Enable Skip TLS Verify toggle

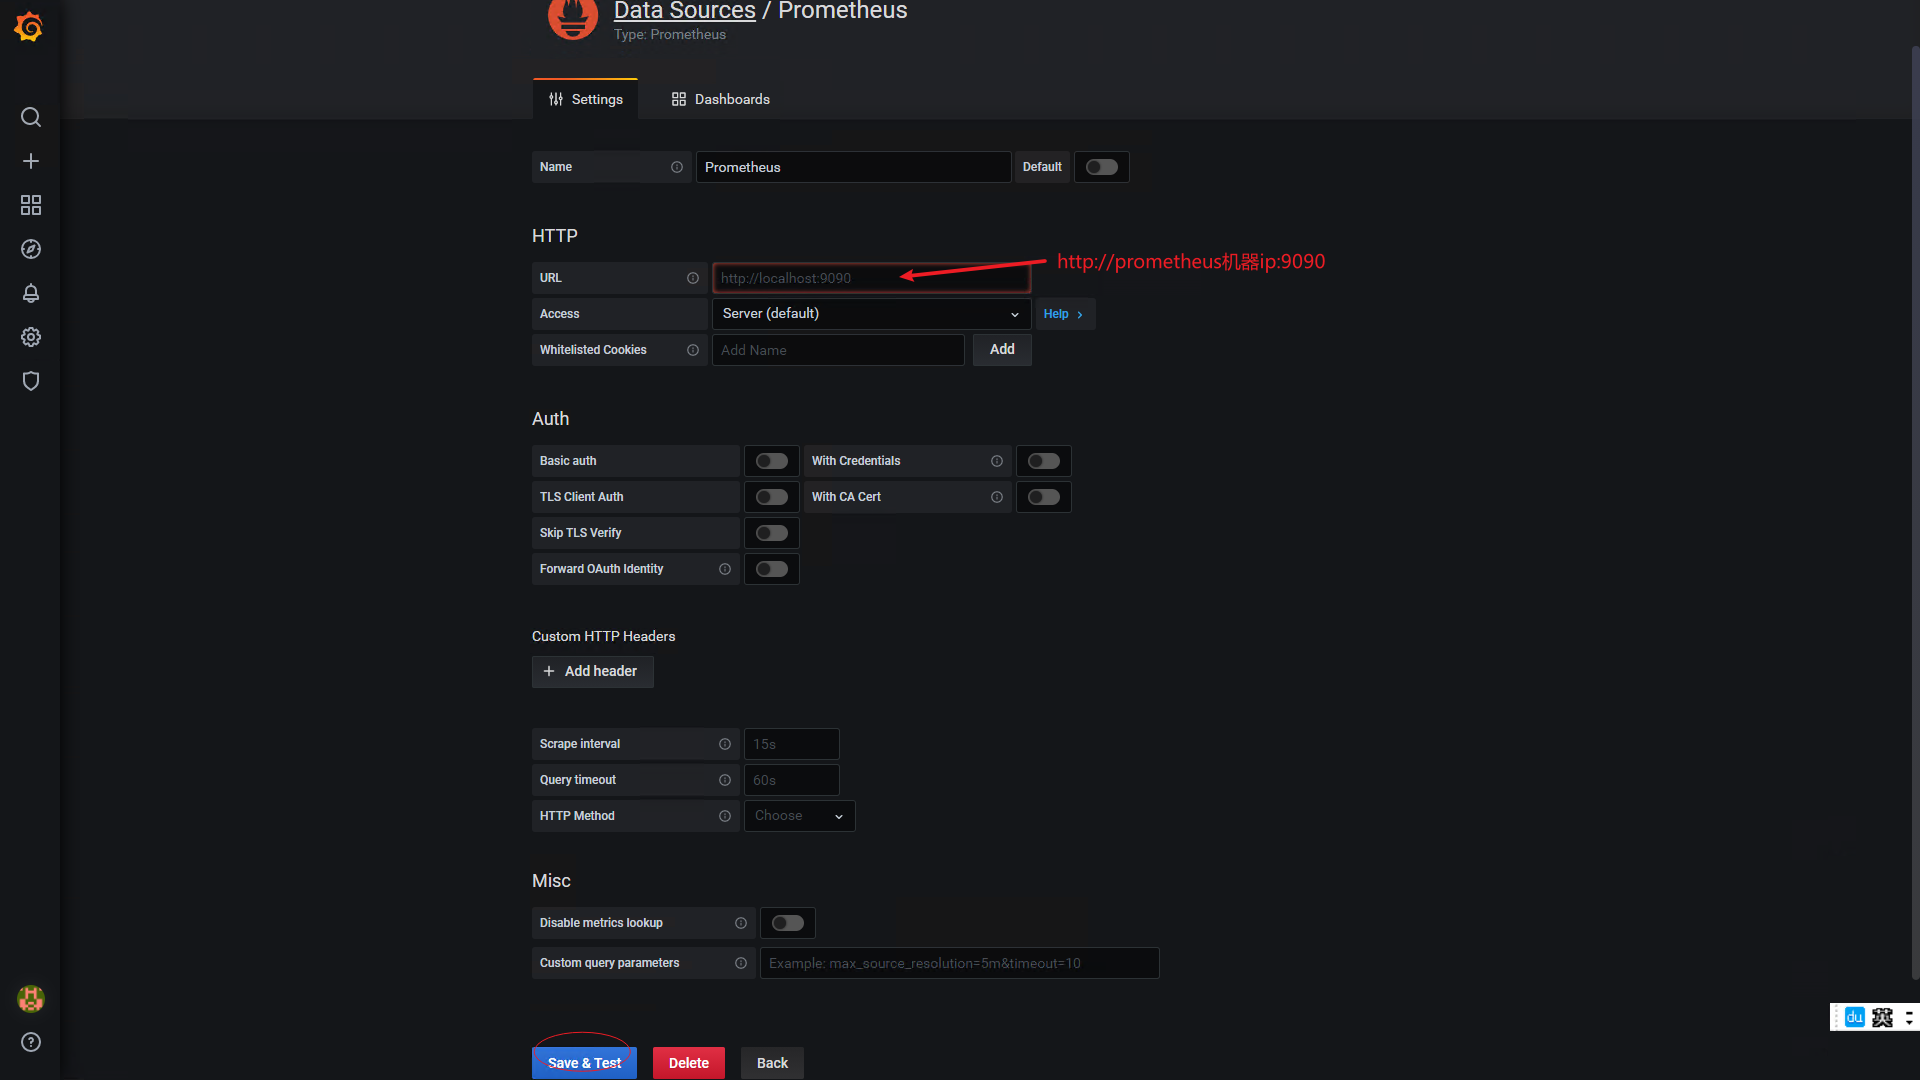771,533
